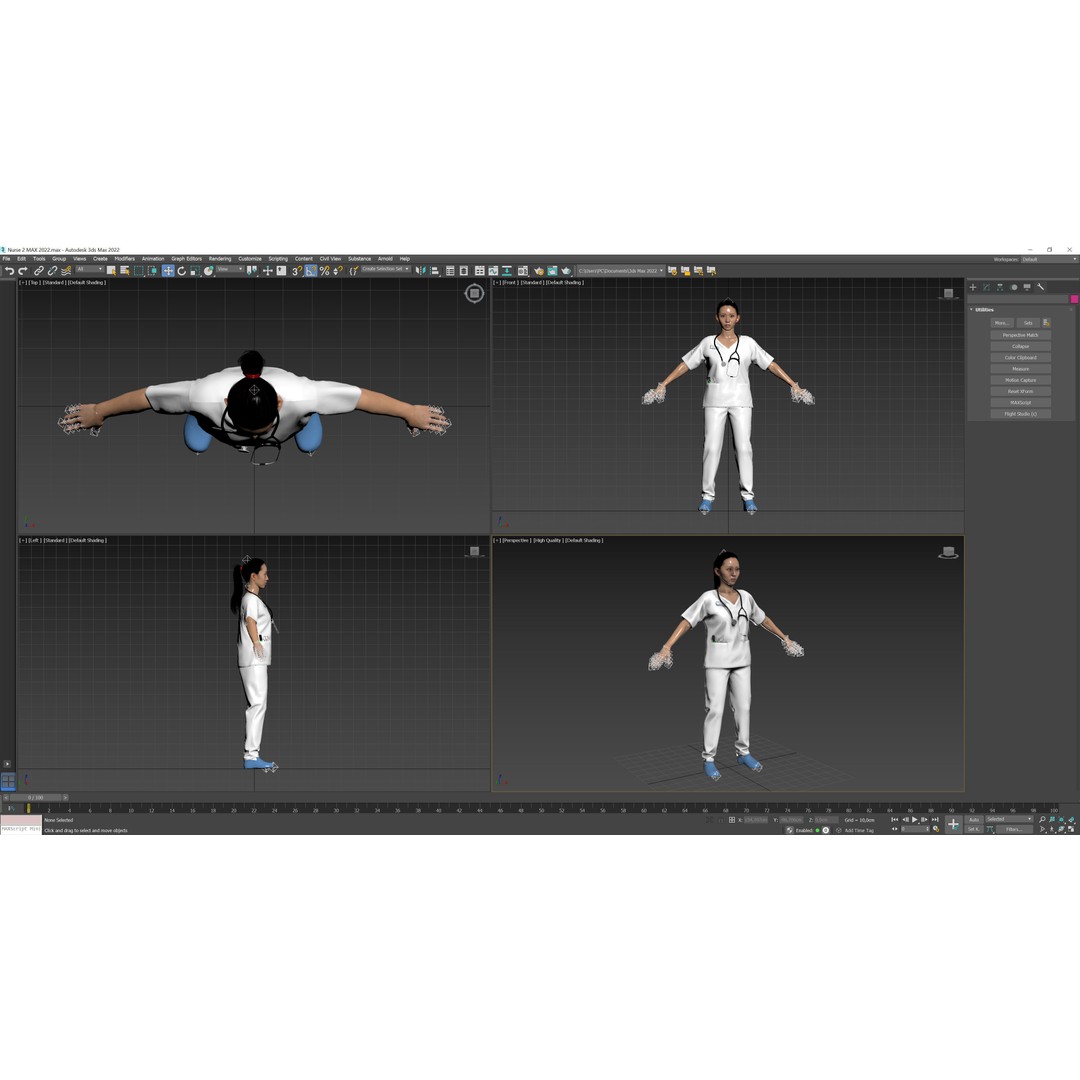Screen dimensions: 1080x1080
Task: Click the More... utilities button
Action: 1001,323
